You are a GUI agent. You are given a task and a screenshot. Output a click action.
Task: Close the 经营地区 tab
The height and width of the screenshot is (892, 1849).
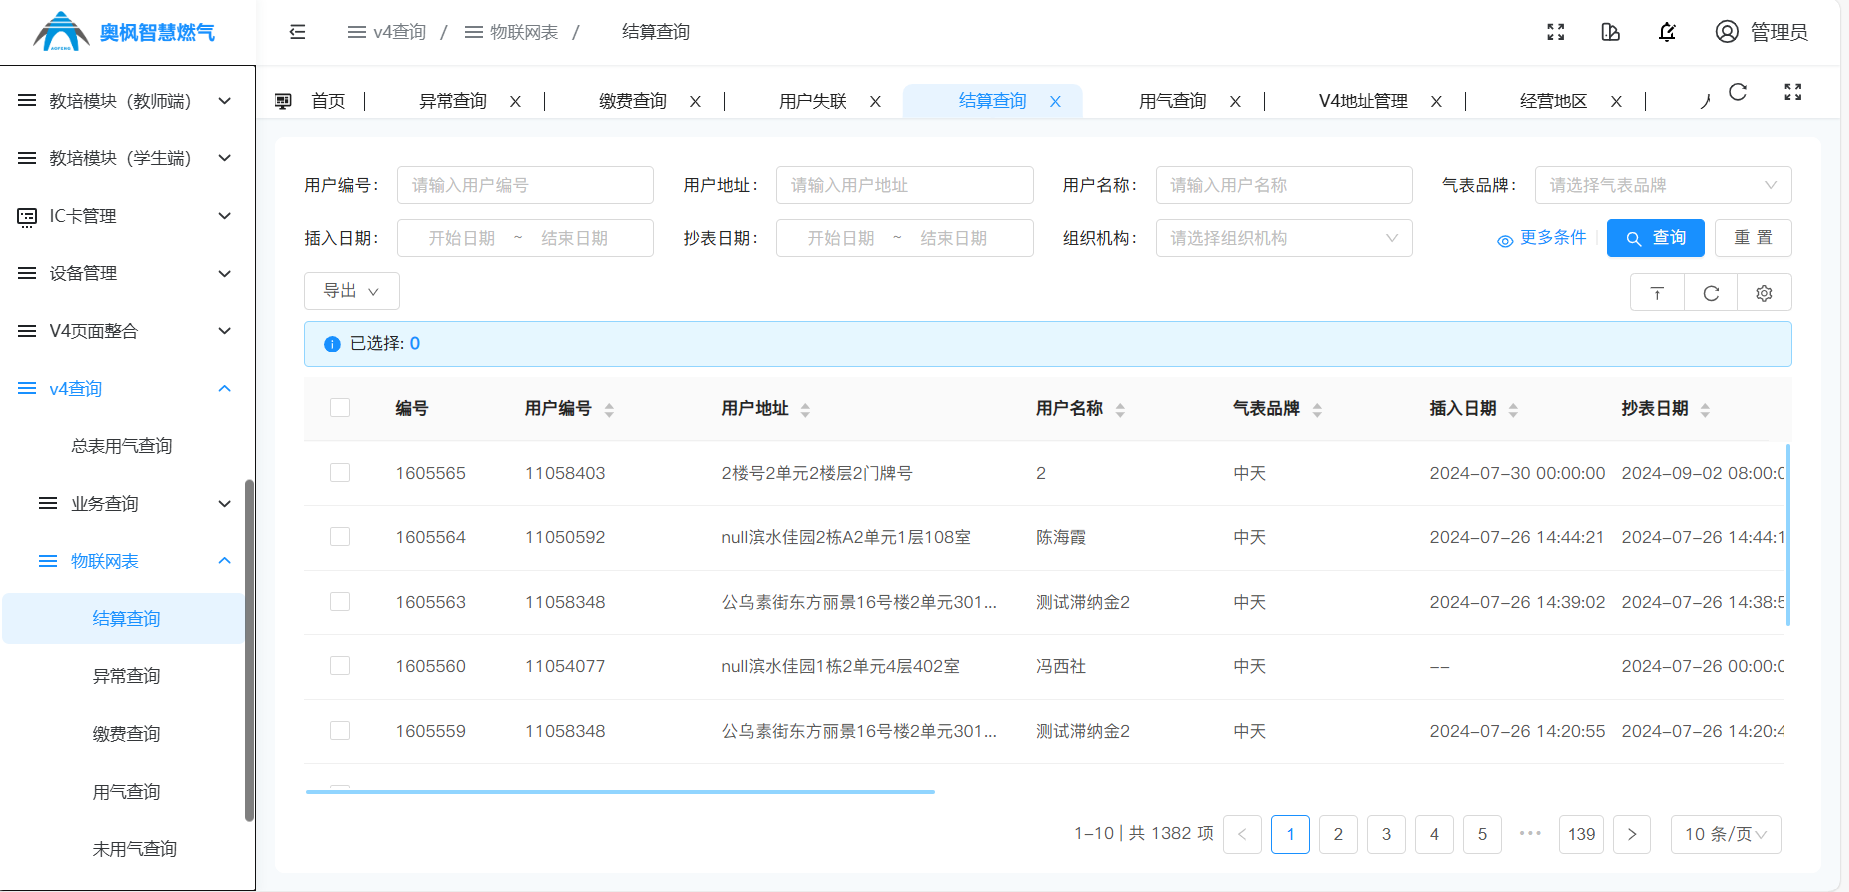tap(1616, 102)
